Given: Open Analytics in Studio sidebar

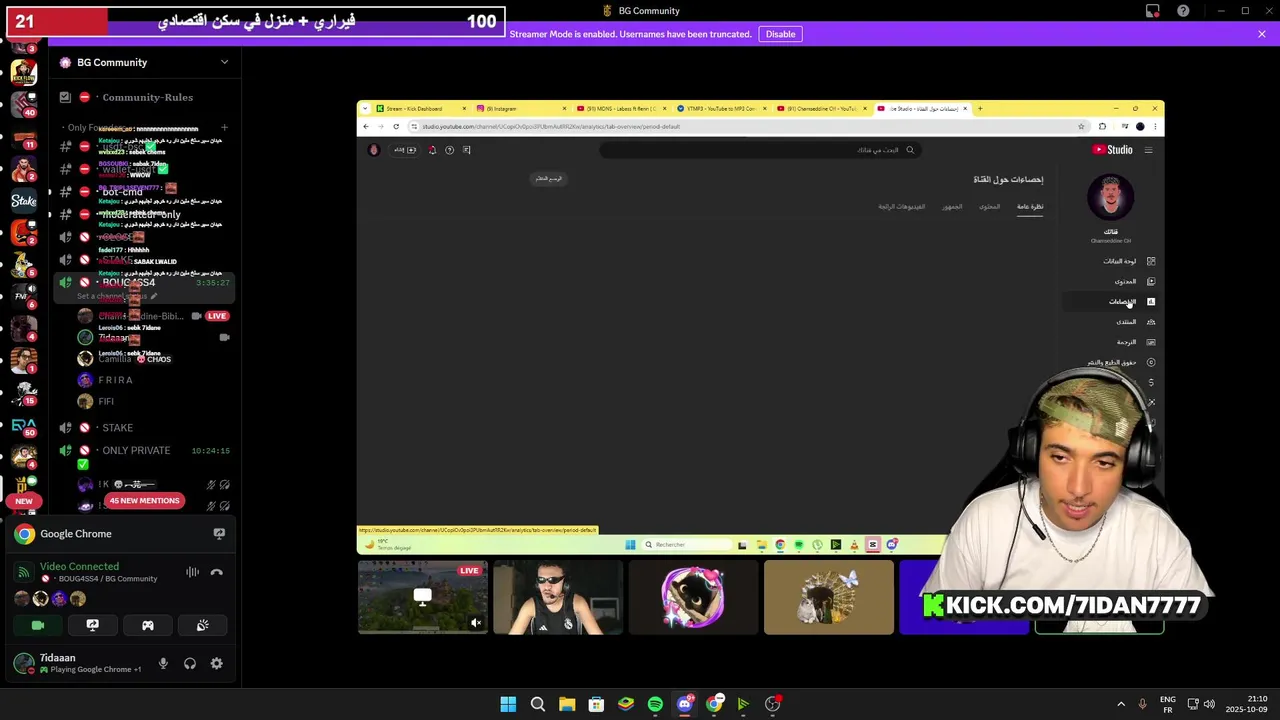Looking at the screenshot, I should 1111,301.
